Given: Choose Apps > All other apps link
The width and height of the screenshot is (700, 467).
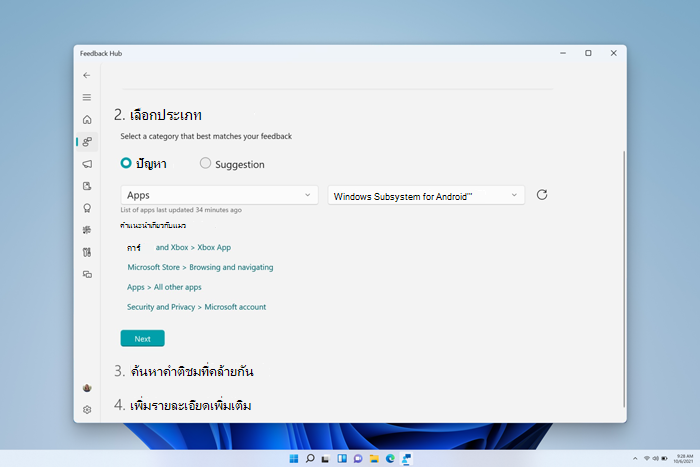Looking at the screenshot, I should pyautogui.click(x=164, y=287).
